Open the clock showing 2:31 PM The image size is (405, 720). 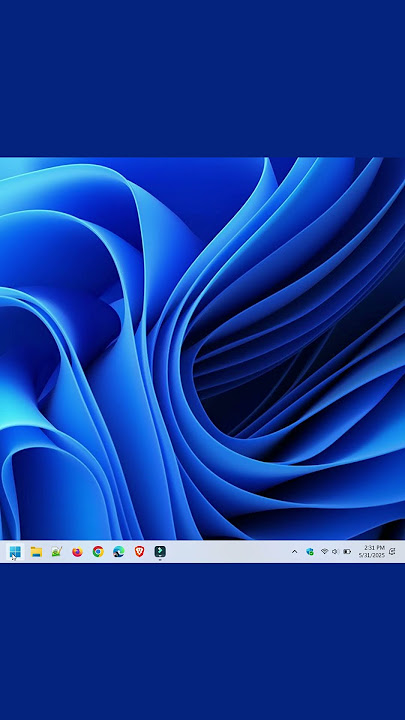(x=371, y=551)
